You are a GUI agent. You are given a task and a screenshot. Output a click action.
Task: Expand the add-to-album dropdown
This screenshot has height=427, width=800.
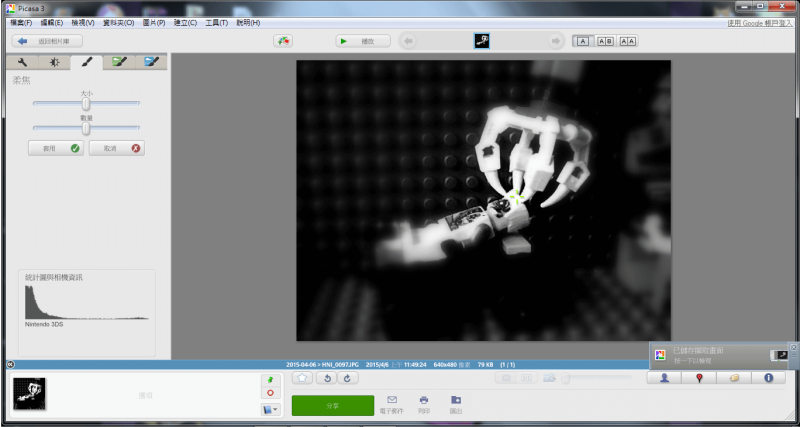[270, 409]
